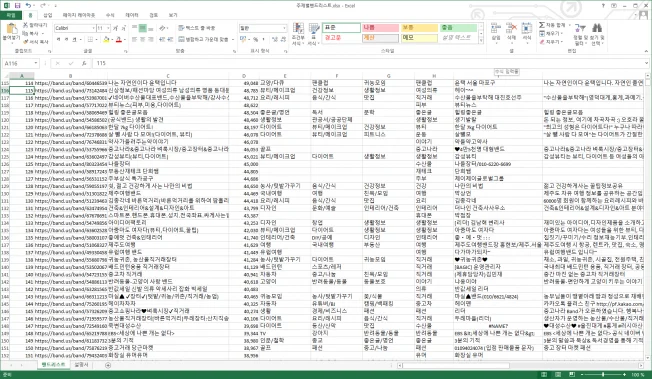The width and height of the screenshot is (652, 379).
Task: Decrease the font size
Action: [124, 28]
